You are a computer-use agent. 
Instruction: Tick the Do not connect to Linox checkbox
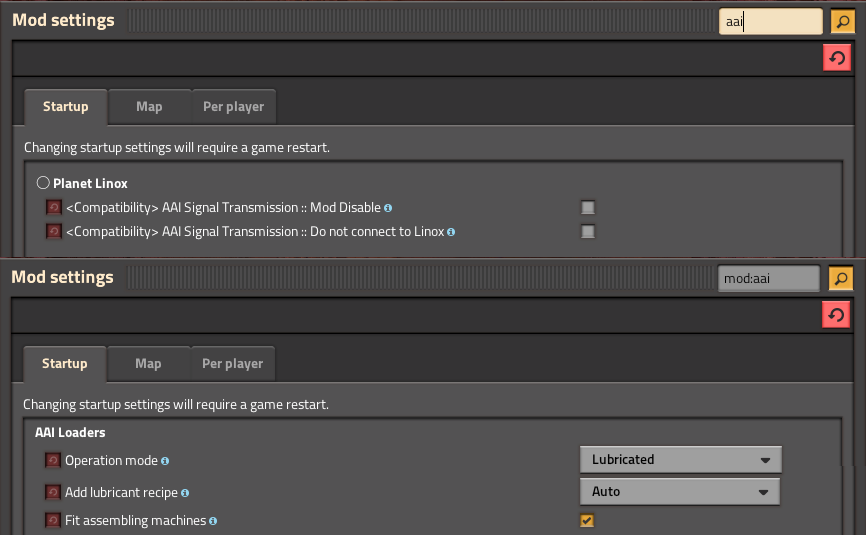click(588, 232)
